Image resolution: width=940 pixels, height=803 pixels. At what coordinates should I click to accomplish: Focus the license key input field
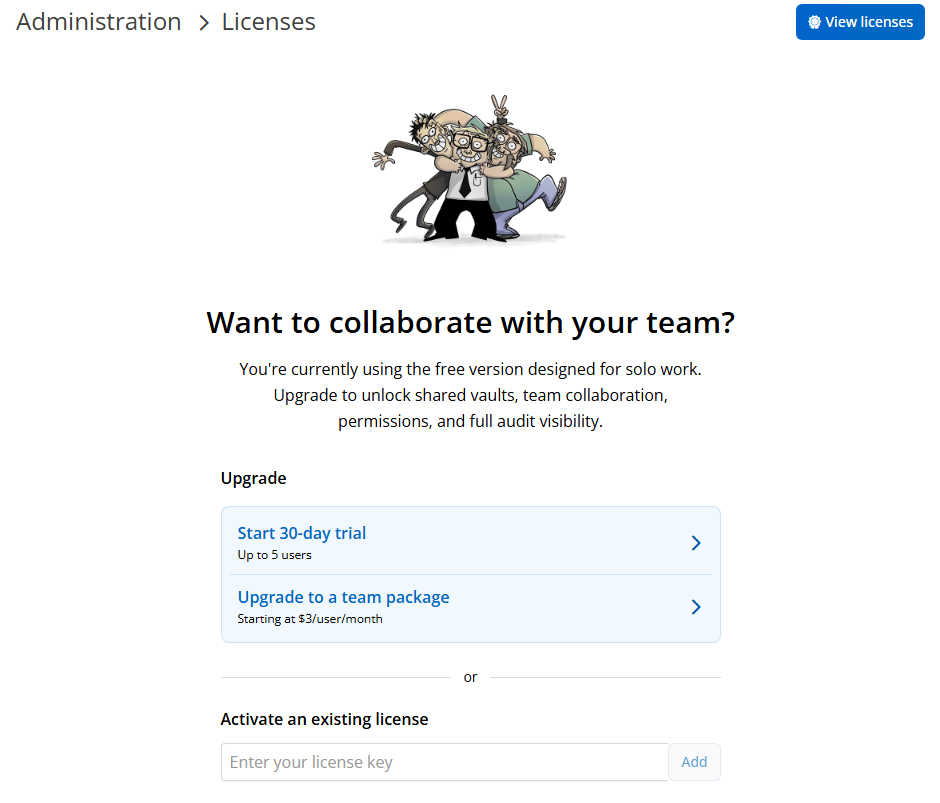point(444,762)
